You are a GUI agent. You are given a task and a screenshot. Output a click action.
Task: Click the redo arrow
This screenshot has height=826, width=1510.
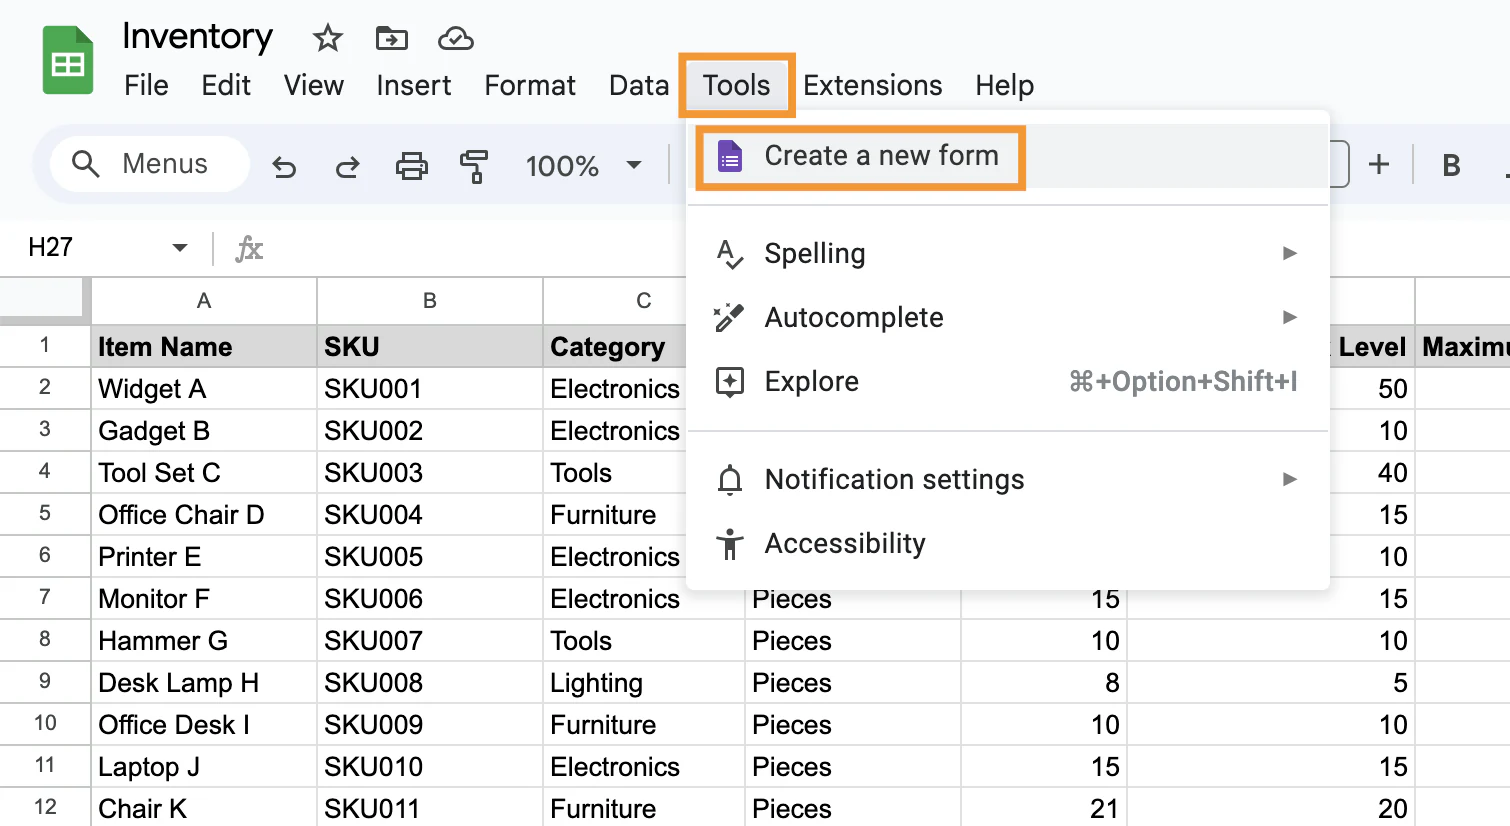pos(347,166)
